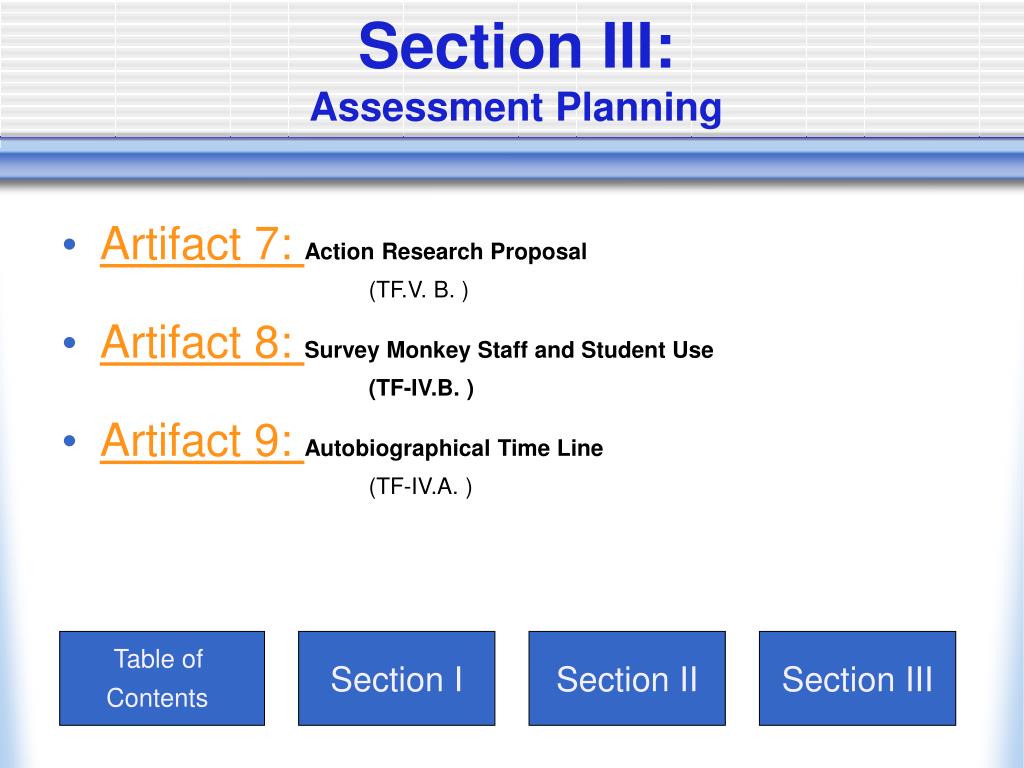1024x768 pixels.
Task: Click the bullet beside Artifact 9
Action: [70, 441]
